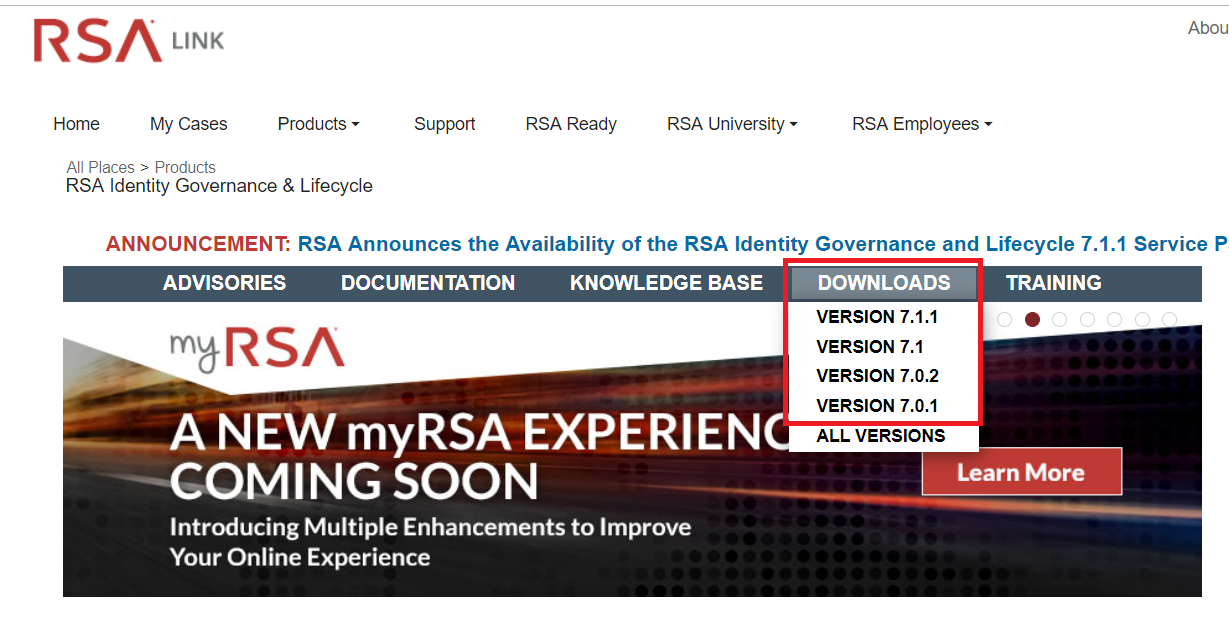Select the second carousel indicator dot
Image resolution: width=1229 pixels, height=618 pixels.
(1032, 319)
